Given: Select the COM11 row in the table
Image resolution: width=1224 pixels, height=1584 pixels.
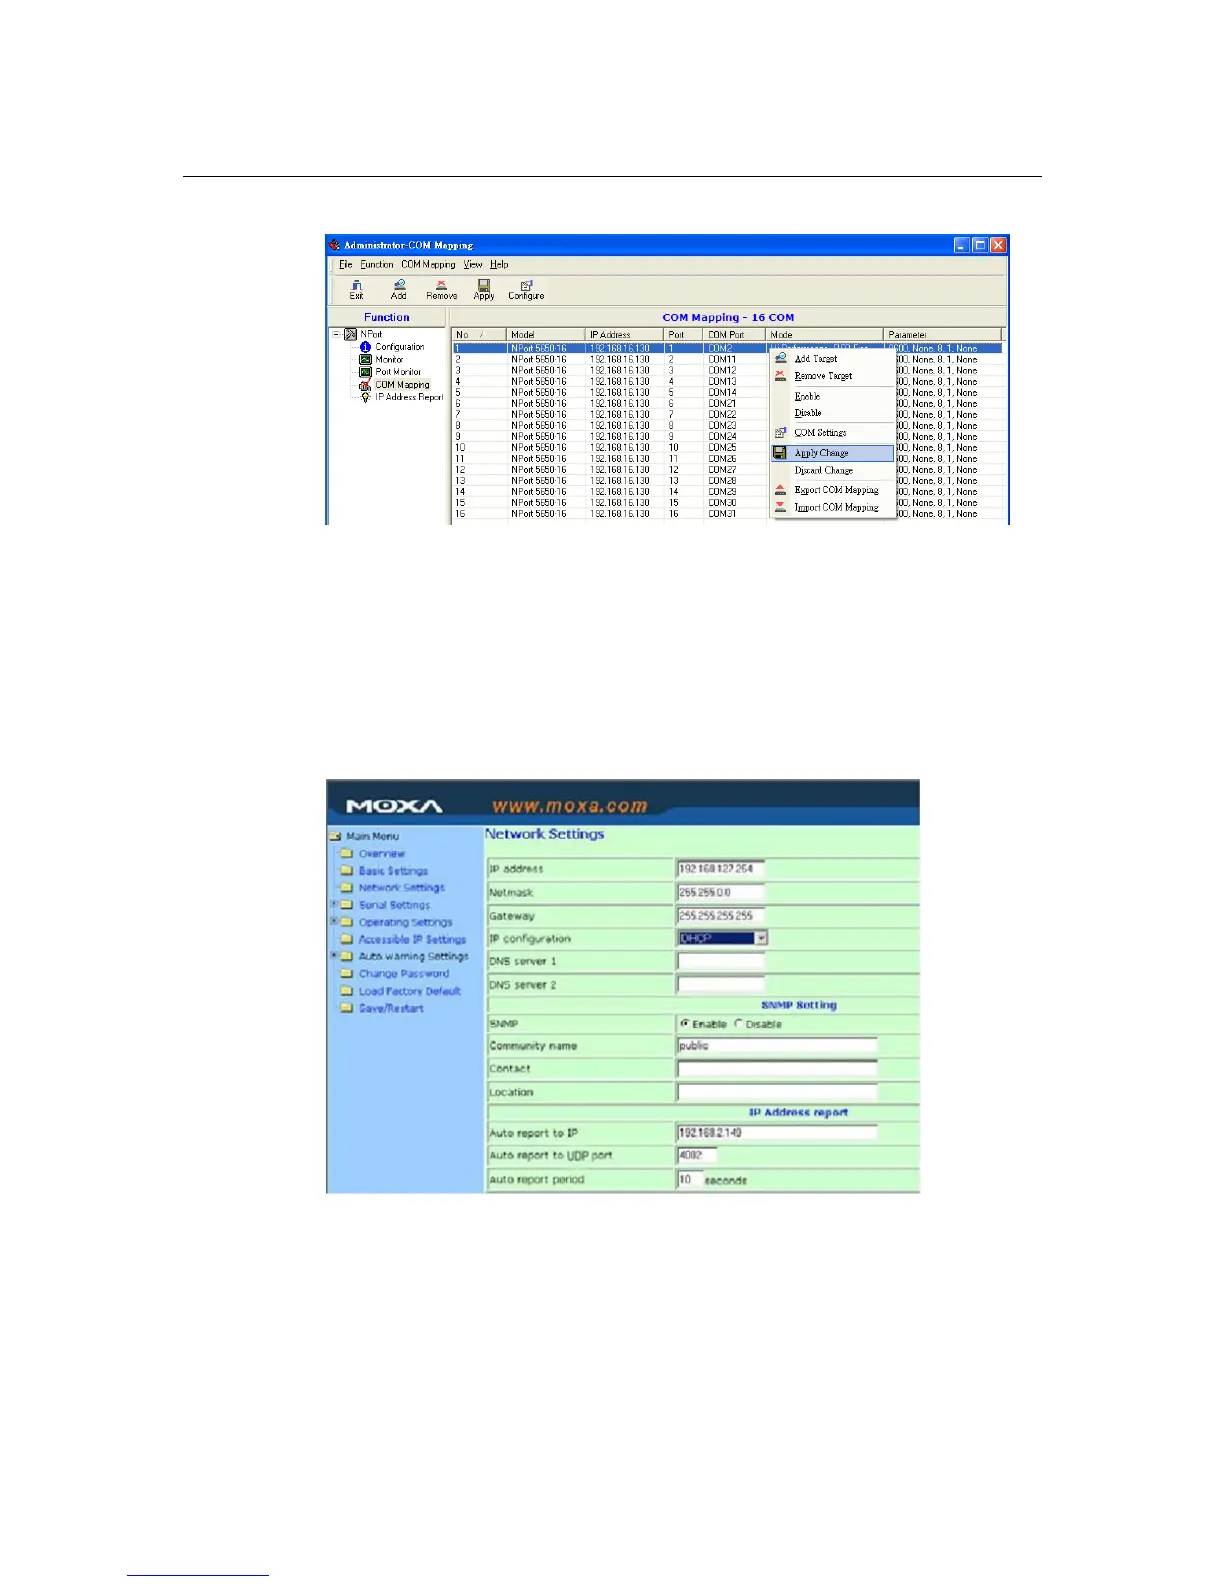Looking at the screenshot, I should point(727,359).
